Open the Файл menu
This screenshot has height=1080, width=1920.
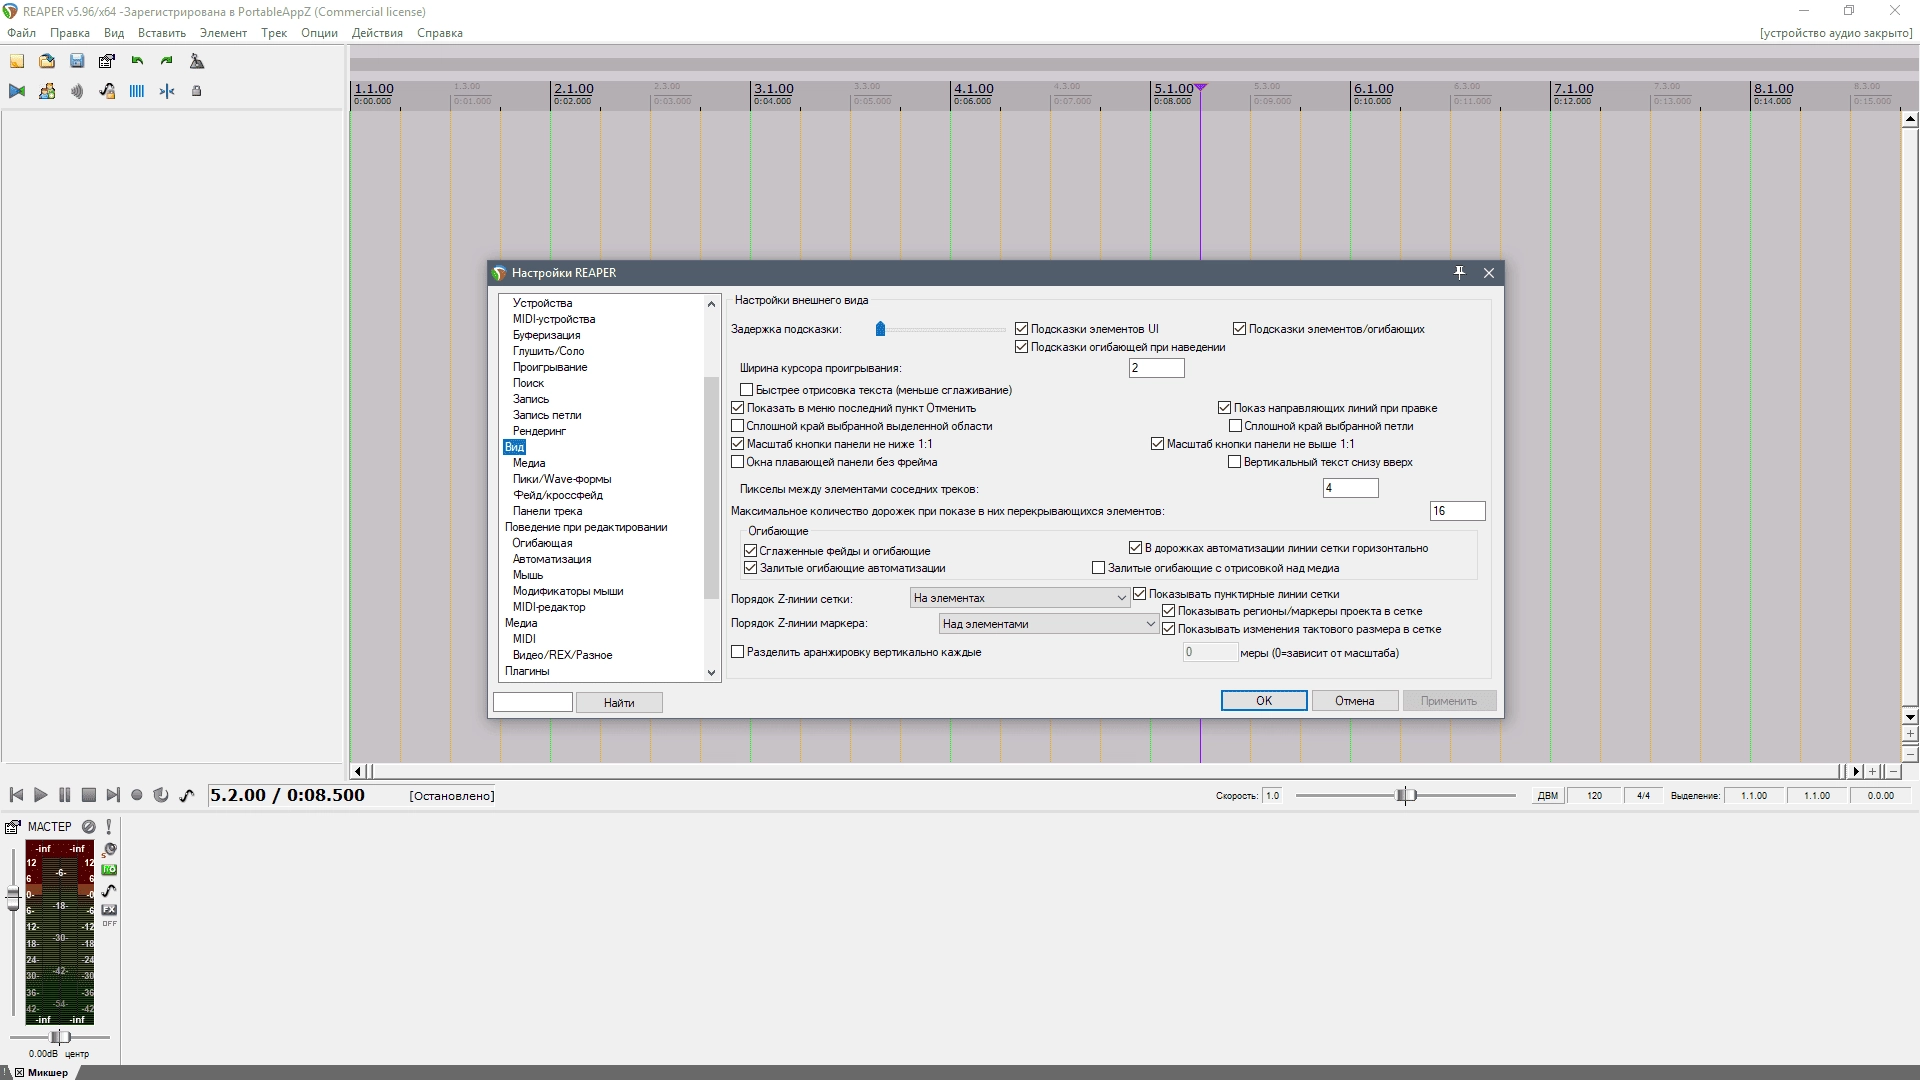(21, 33)
